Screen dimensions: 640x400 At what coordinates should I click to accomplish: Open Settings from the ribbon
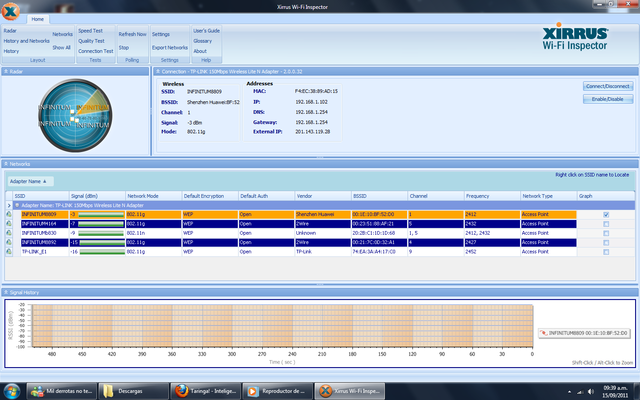pyautogui.click(x=161, y=34)
